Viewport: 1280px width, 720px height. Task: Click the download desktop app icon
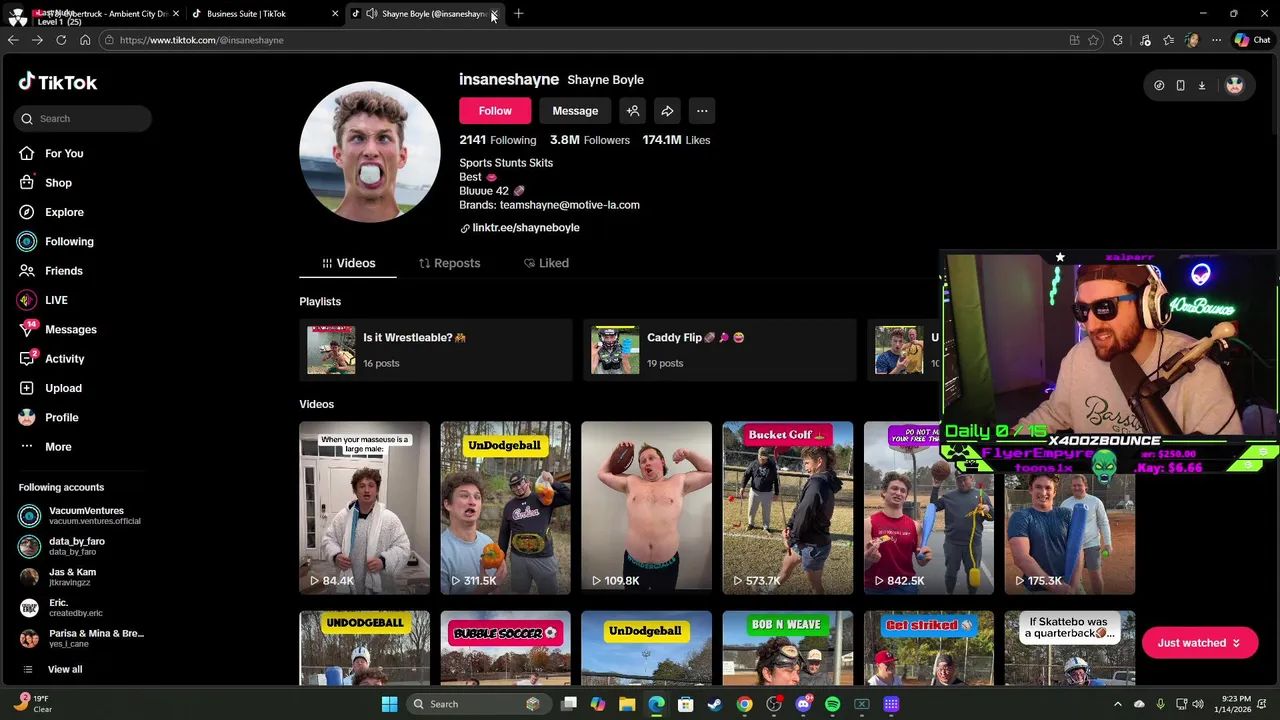tap(1202, 85)
